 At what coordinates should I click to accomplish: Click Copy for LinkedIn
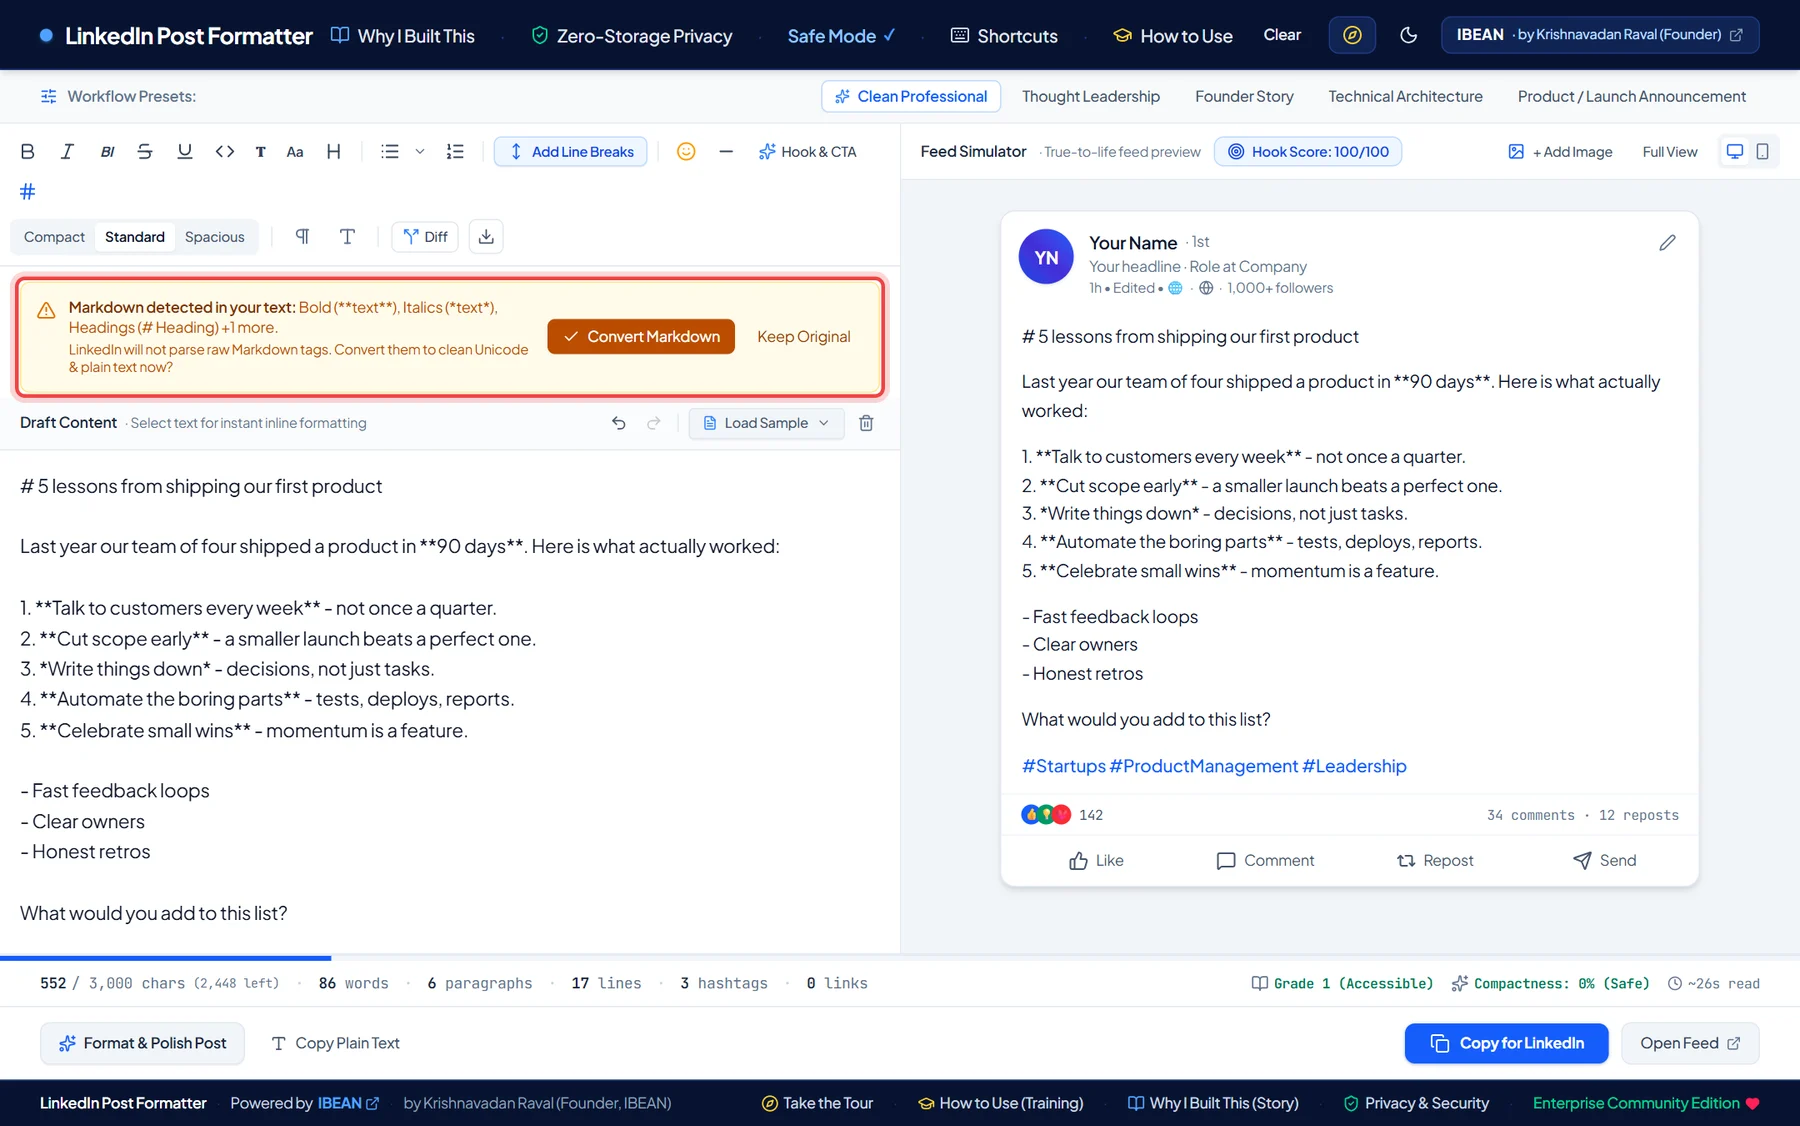coord(1507,1043)
